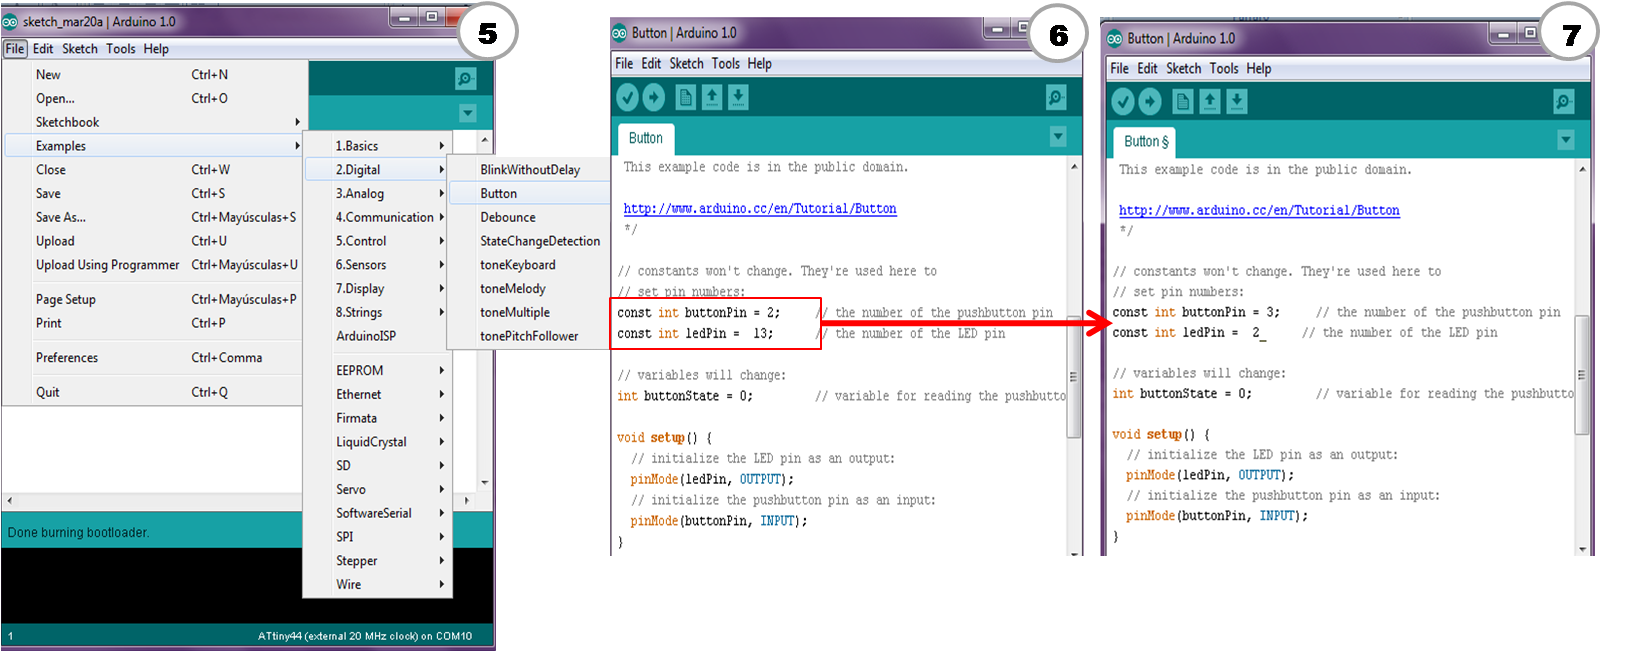Open the Sketch menu in middle Button window

coord(686,63)
